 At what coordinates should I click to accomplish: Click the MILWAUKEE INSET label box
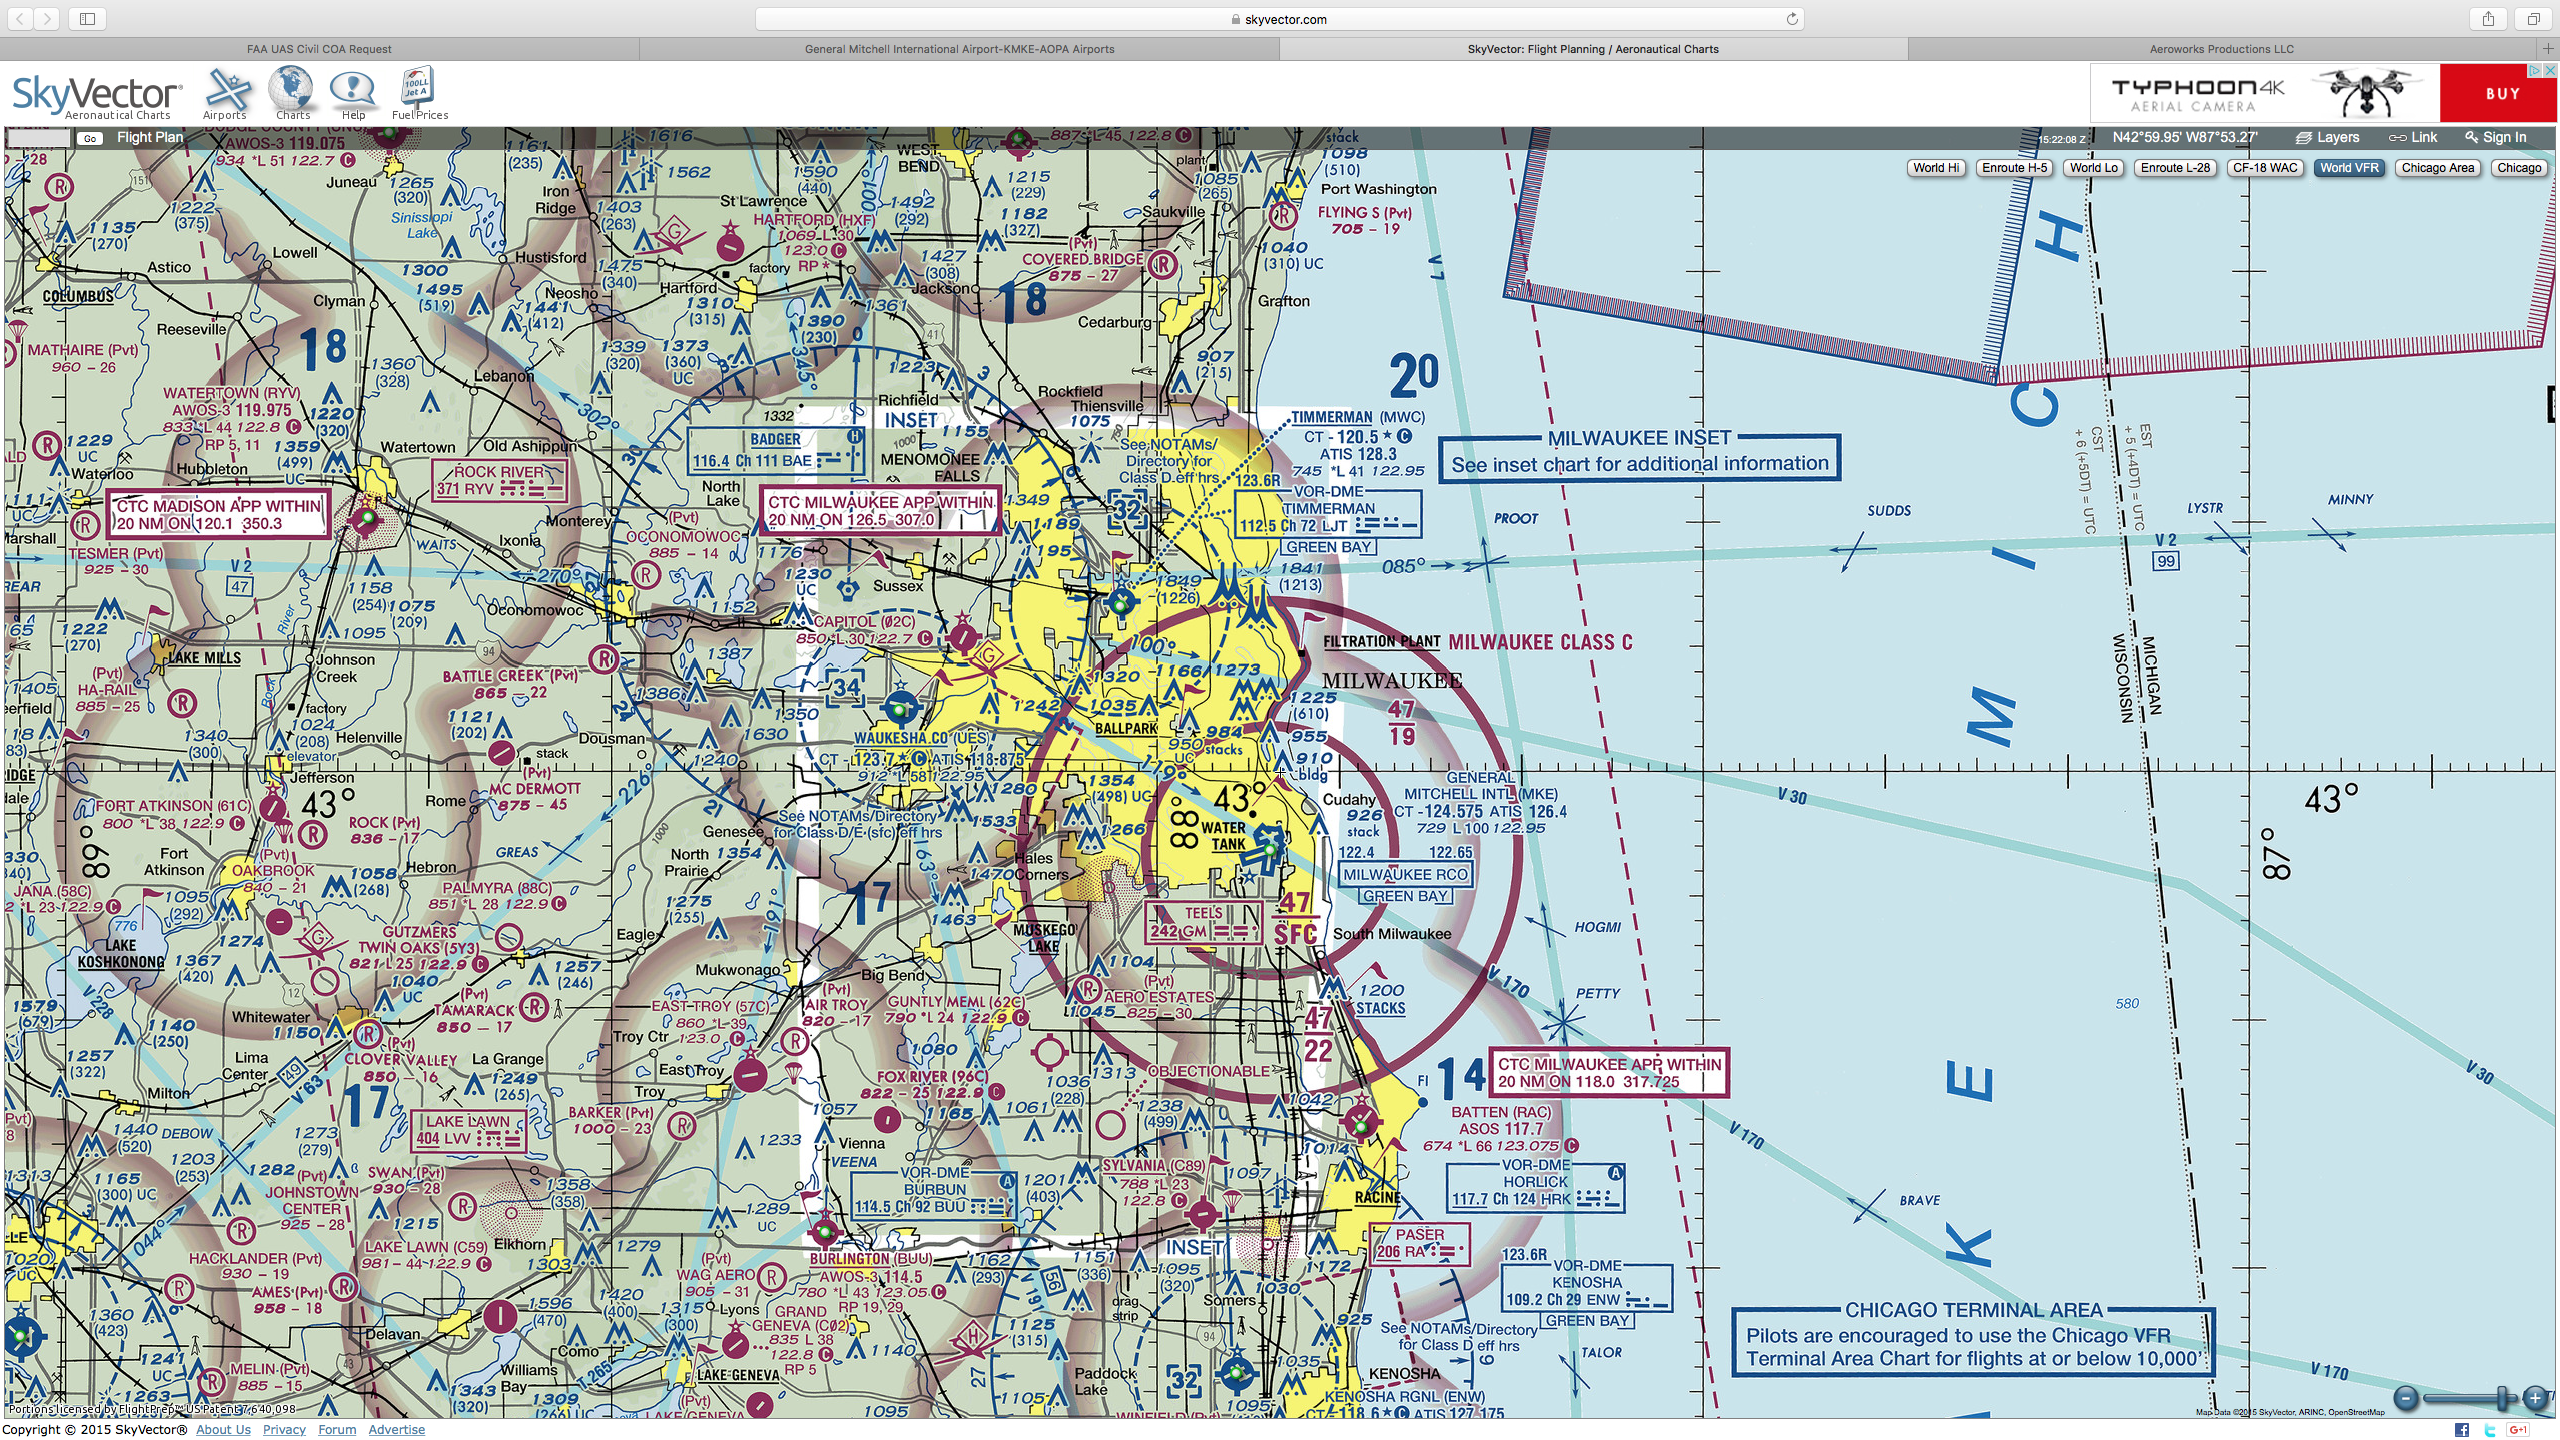point(1639,457)
